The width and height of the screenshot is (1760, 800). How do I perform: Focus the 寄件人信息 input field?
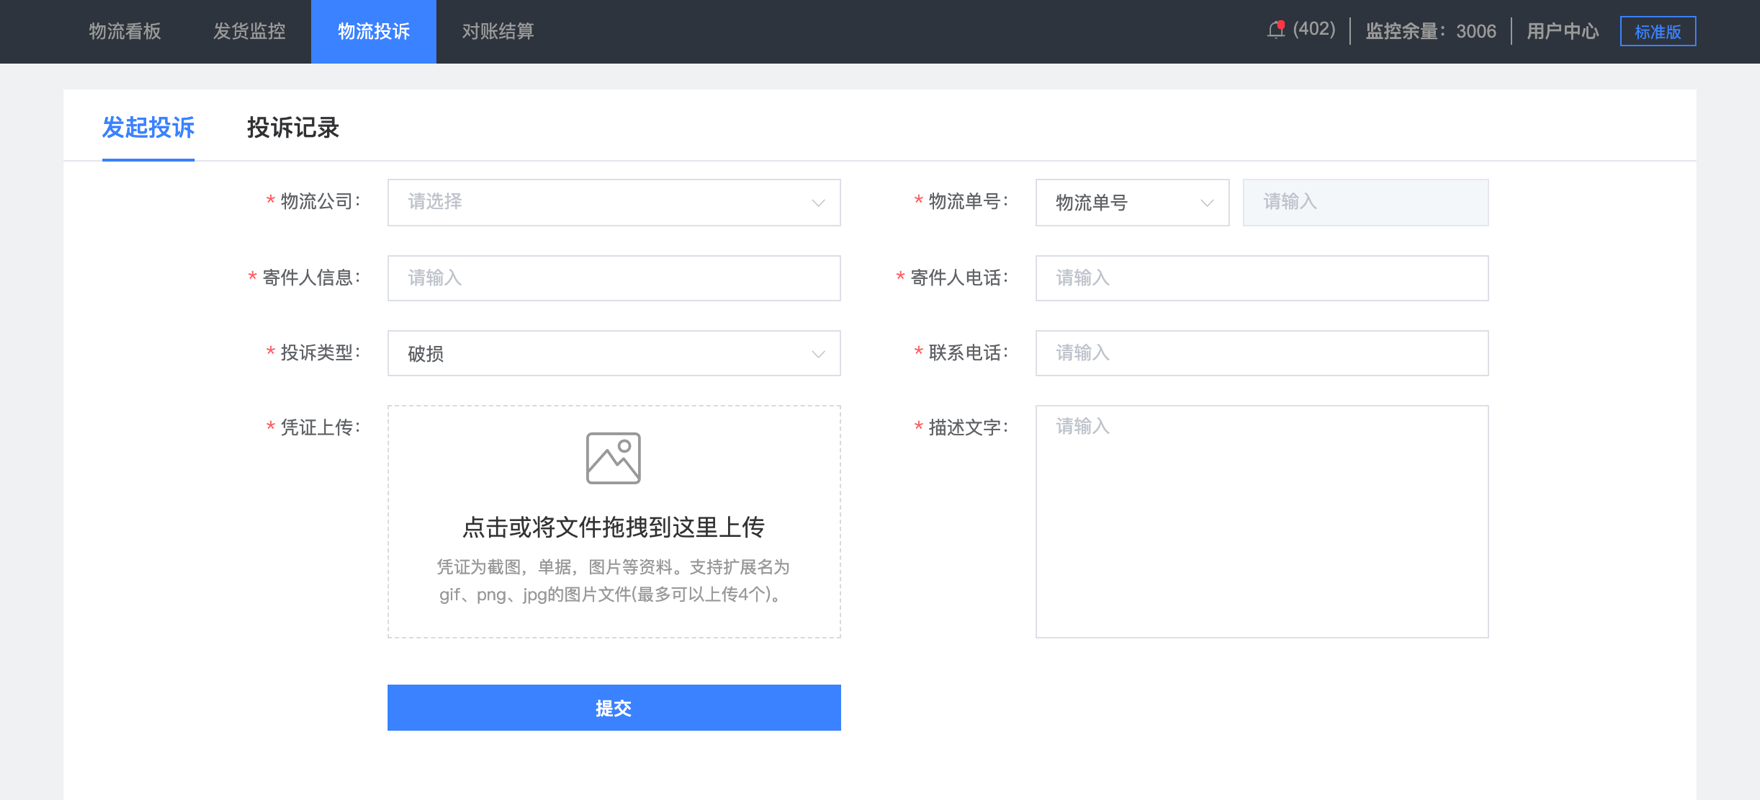[x=613, y=278]
